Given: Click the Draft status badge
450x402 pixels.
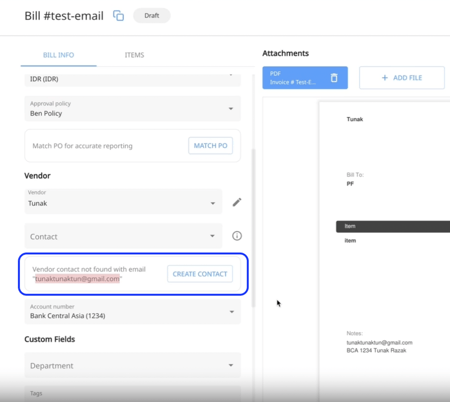Looking at the screenshot, I should (152, 16).
